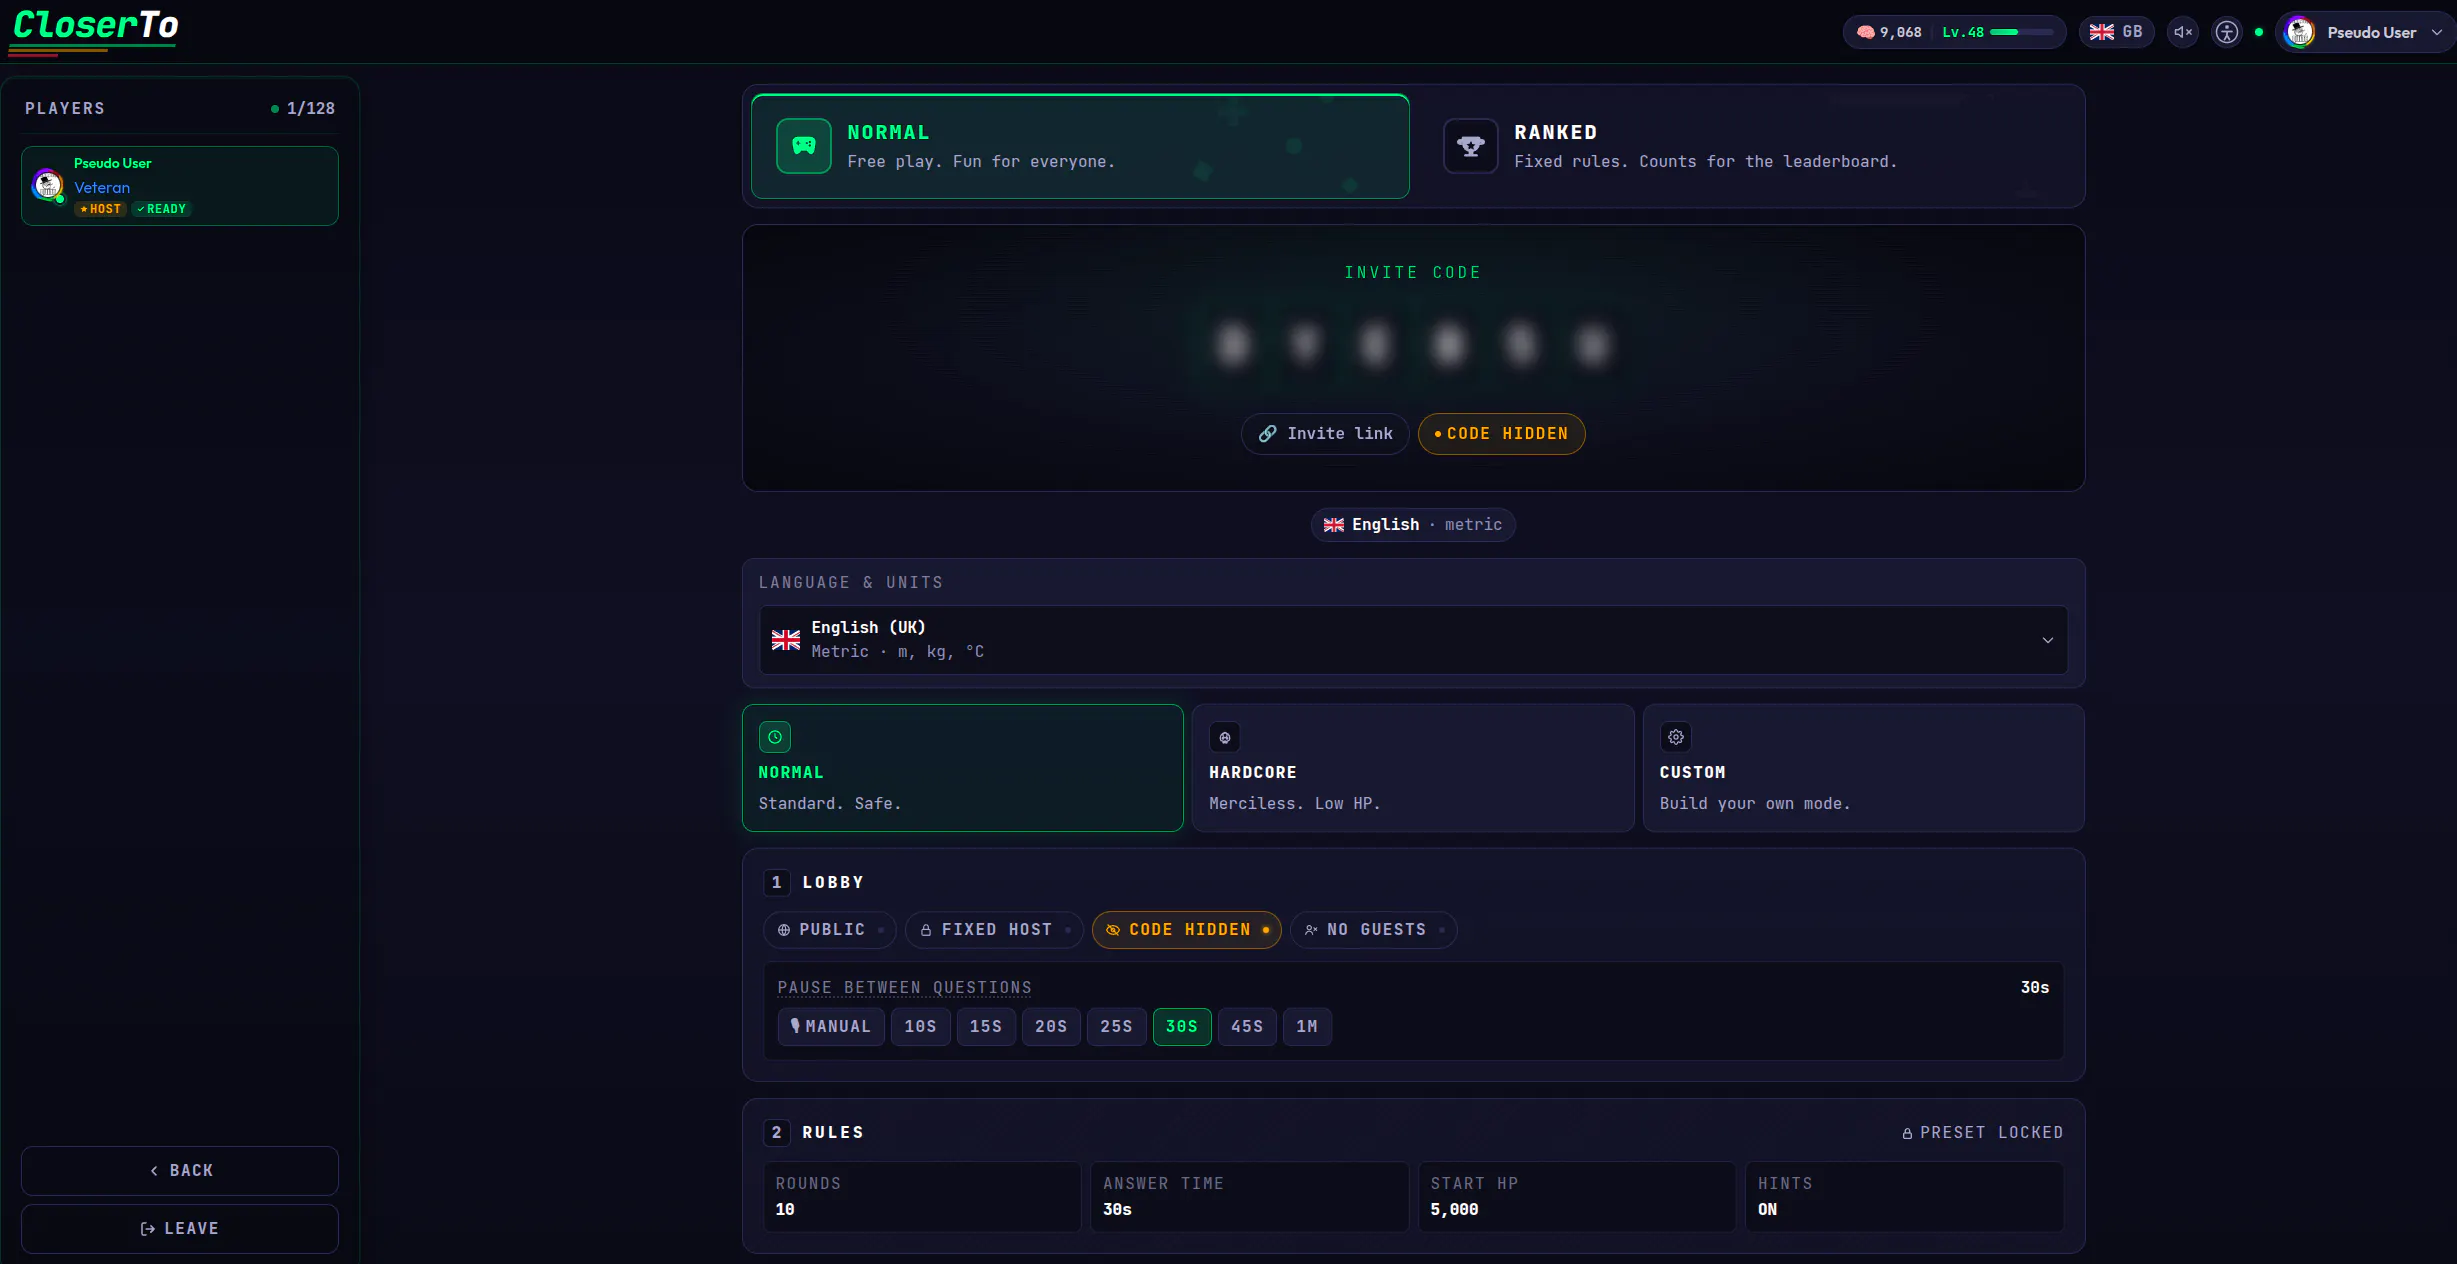This screenshot has height=1264, width=2457.
Task: Set pause between questions to 10S
Action: pos(920,1027)
